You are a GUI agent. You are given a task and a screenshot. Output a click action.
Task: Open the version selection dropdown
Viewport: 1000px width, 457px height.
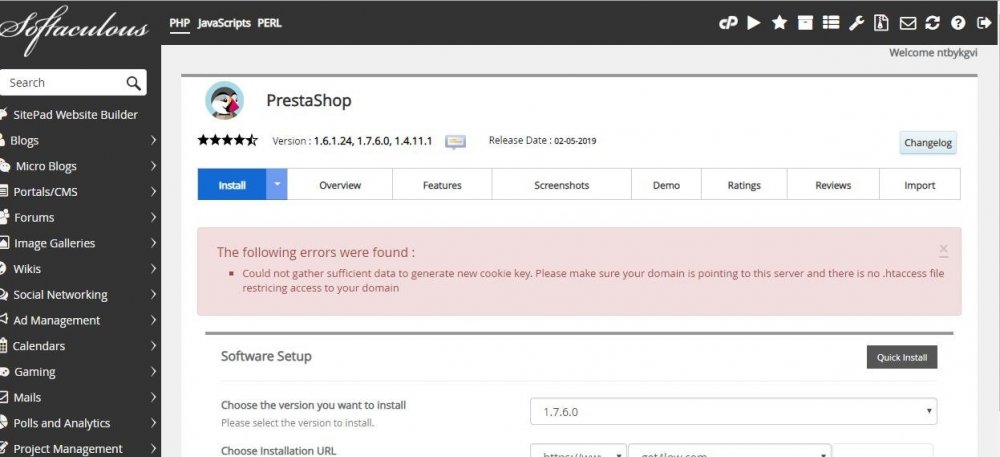(733, 410)
